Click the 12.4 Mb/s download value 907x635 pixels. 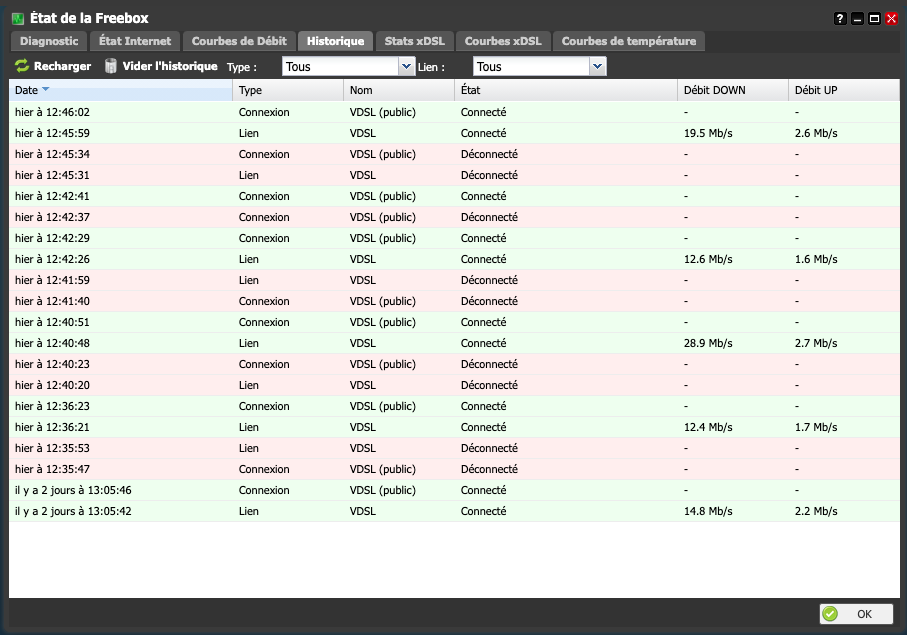pyautogui.click(x=708, y=427)
